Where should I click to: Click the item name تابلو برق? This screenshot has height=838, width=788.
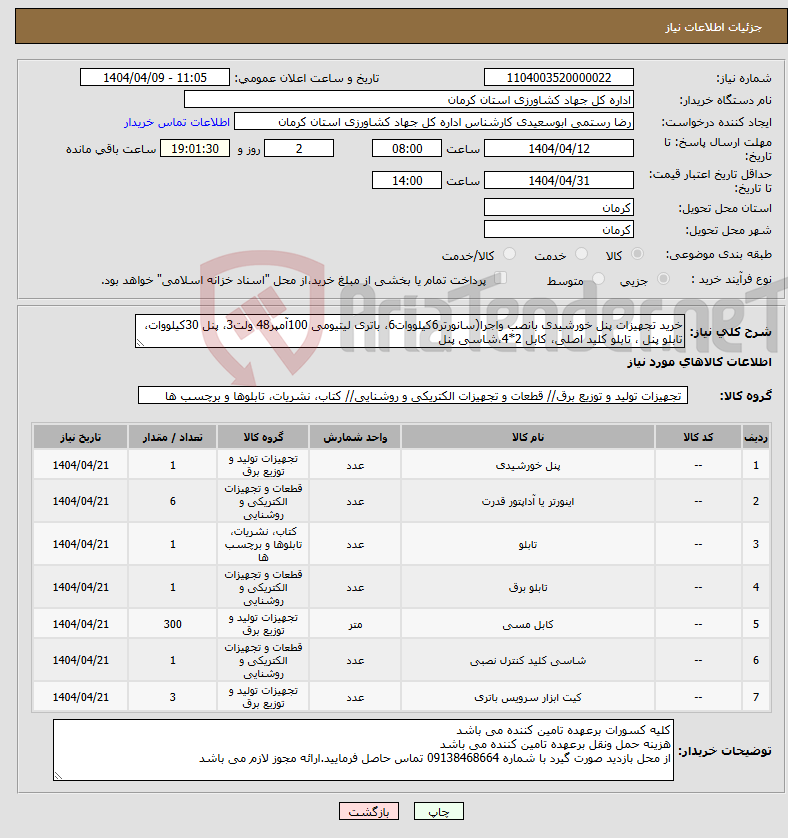[528, 587]
